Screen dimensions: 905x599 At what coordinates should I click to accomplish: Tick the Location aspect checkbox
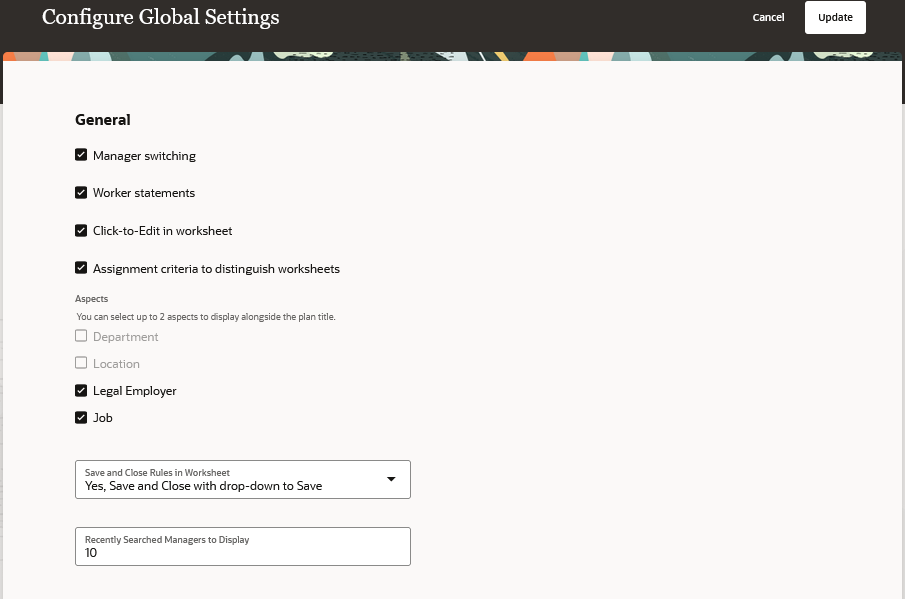pyautogui.click(x=81, y=363)
